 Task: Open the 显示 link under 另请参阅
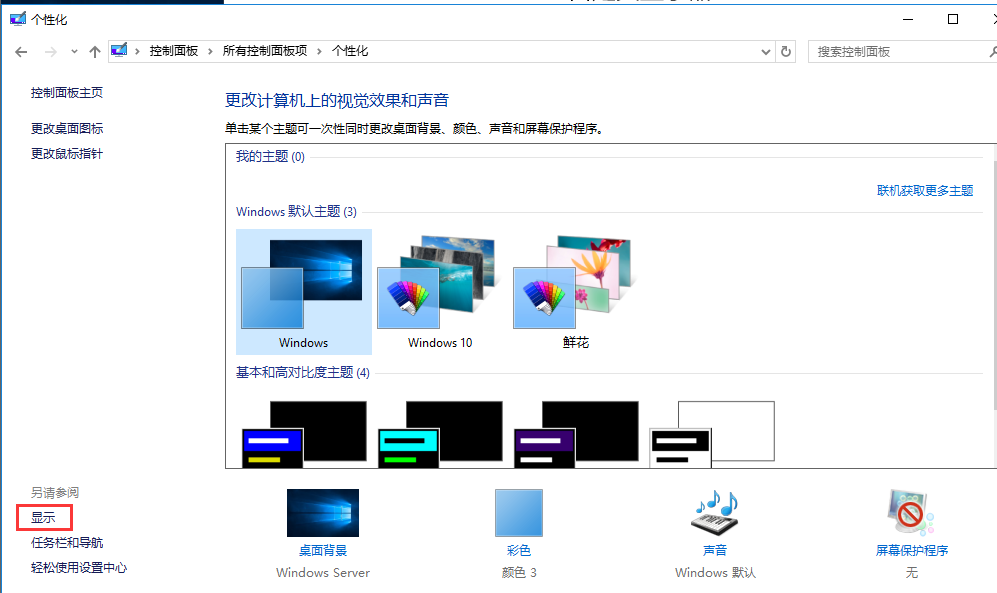43,517
